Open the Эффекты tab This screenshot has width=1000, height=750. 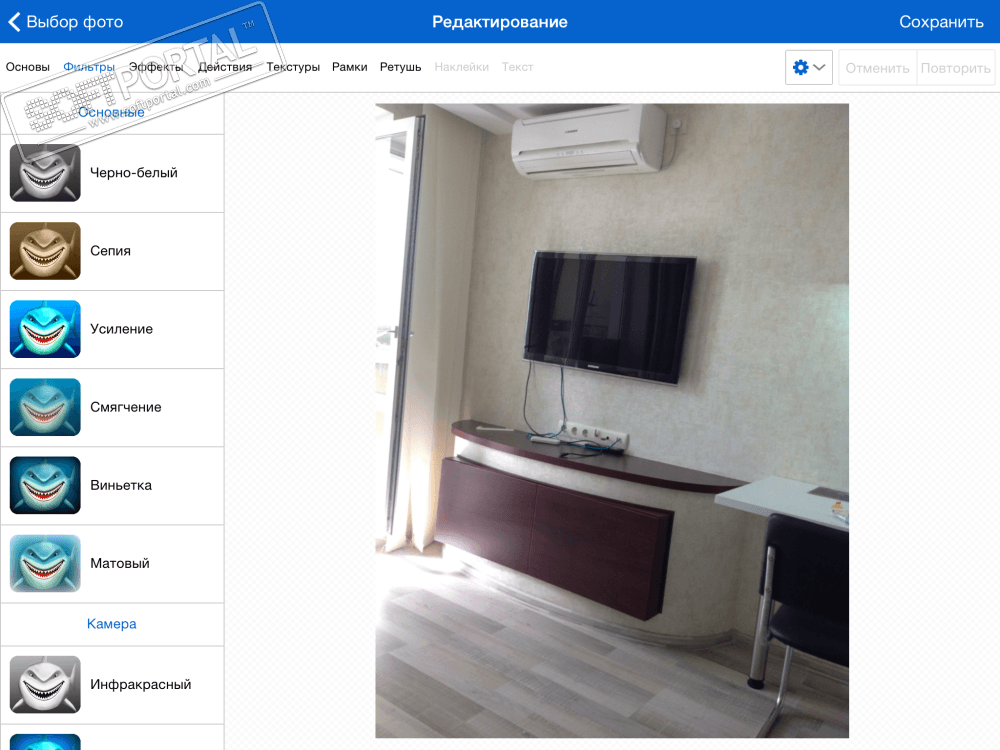[x=156, y=67]
